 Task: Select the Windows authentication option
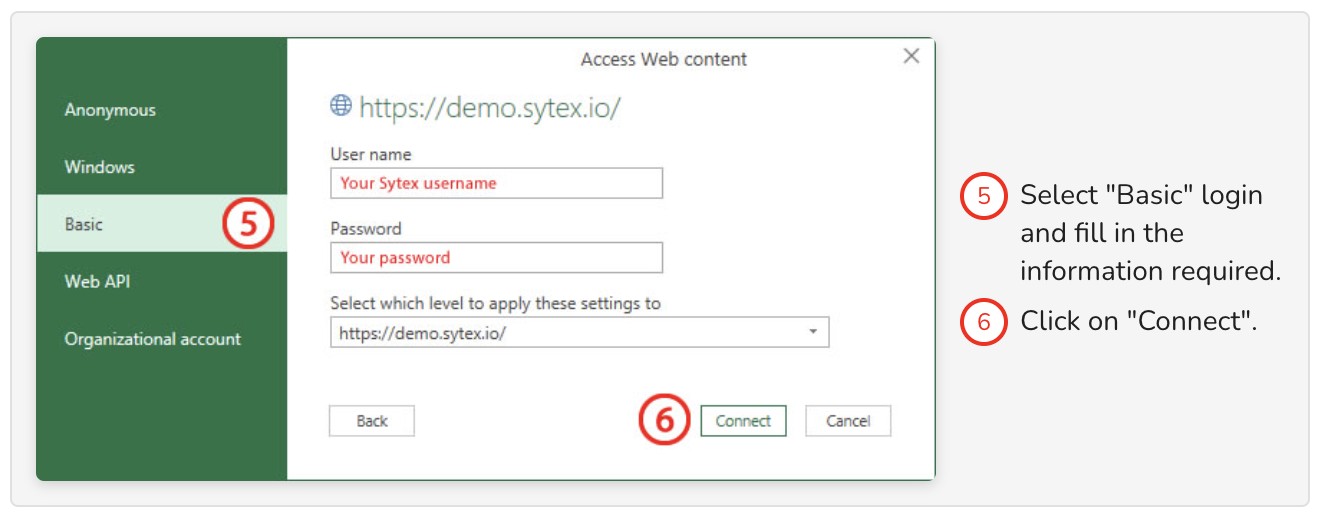click(x=100, y=167)
